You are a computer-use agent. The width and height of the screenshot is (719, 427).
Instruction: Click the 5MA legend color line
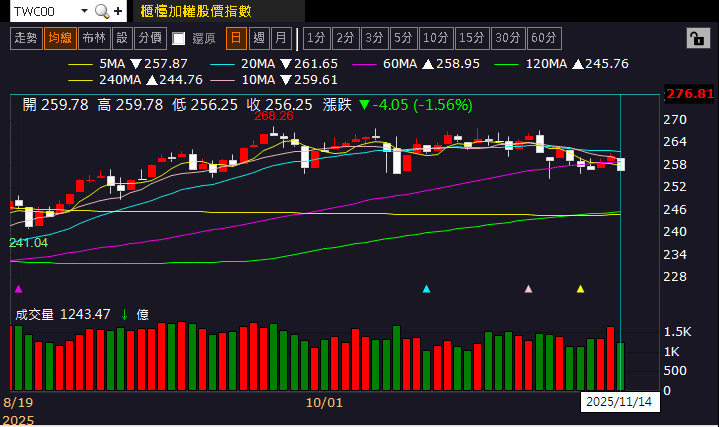tap(80, 65)
